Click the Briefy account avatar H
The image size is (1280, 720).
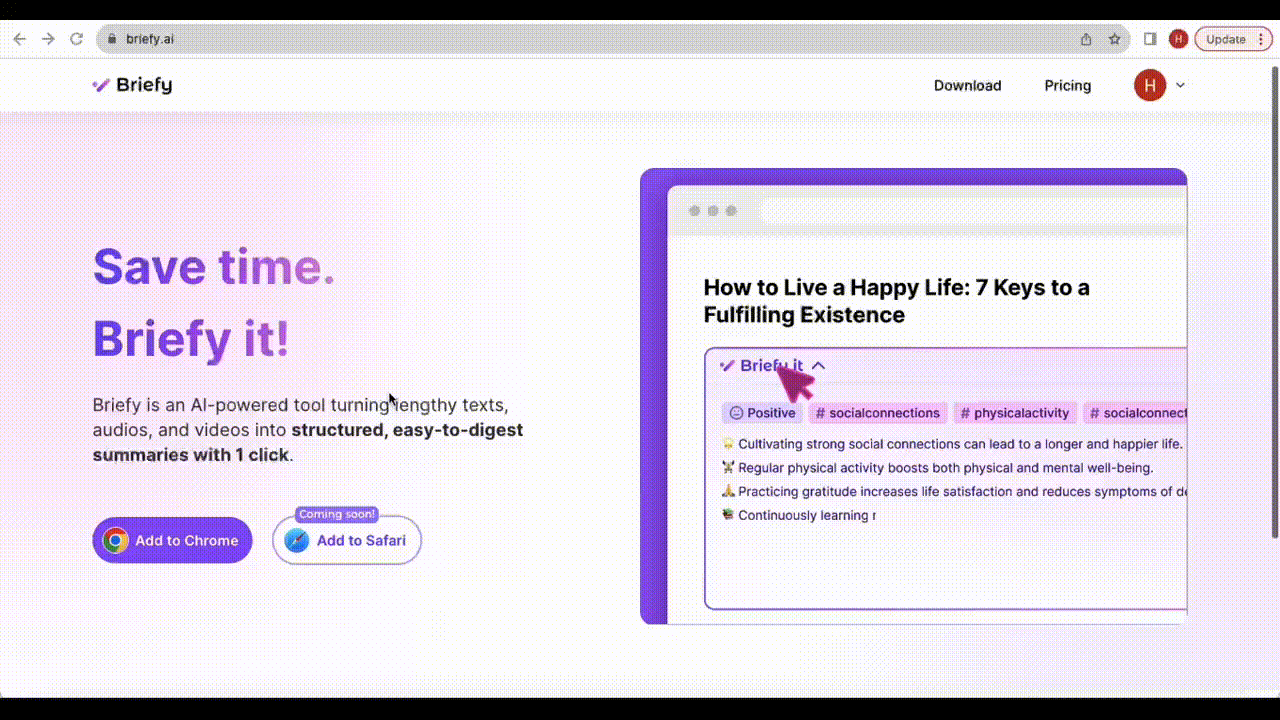click(x=1150, y=85)
